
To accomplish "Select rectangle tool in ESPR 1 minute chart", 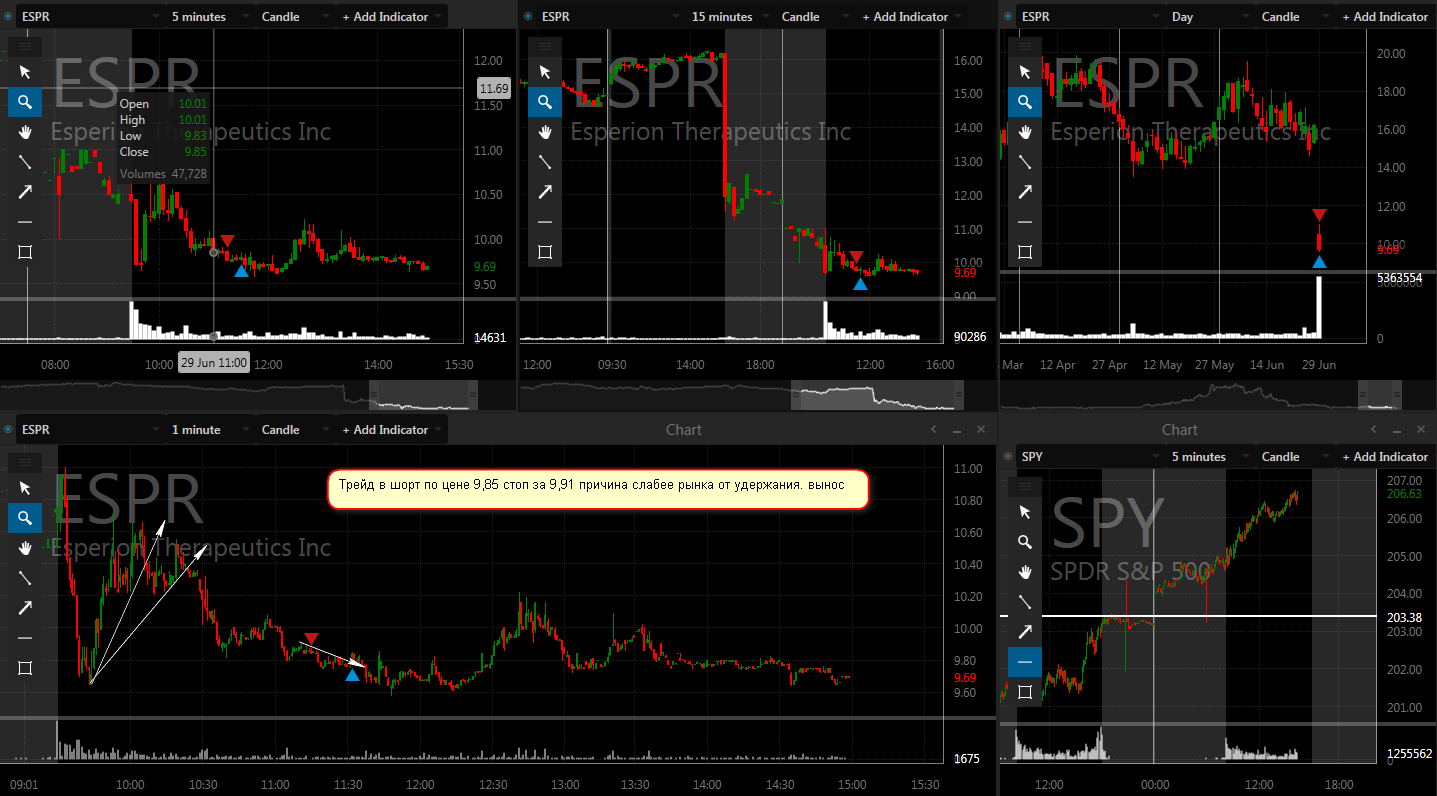I will click(25, 668).
